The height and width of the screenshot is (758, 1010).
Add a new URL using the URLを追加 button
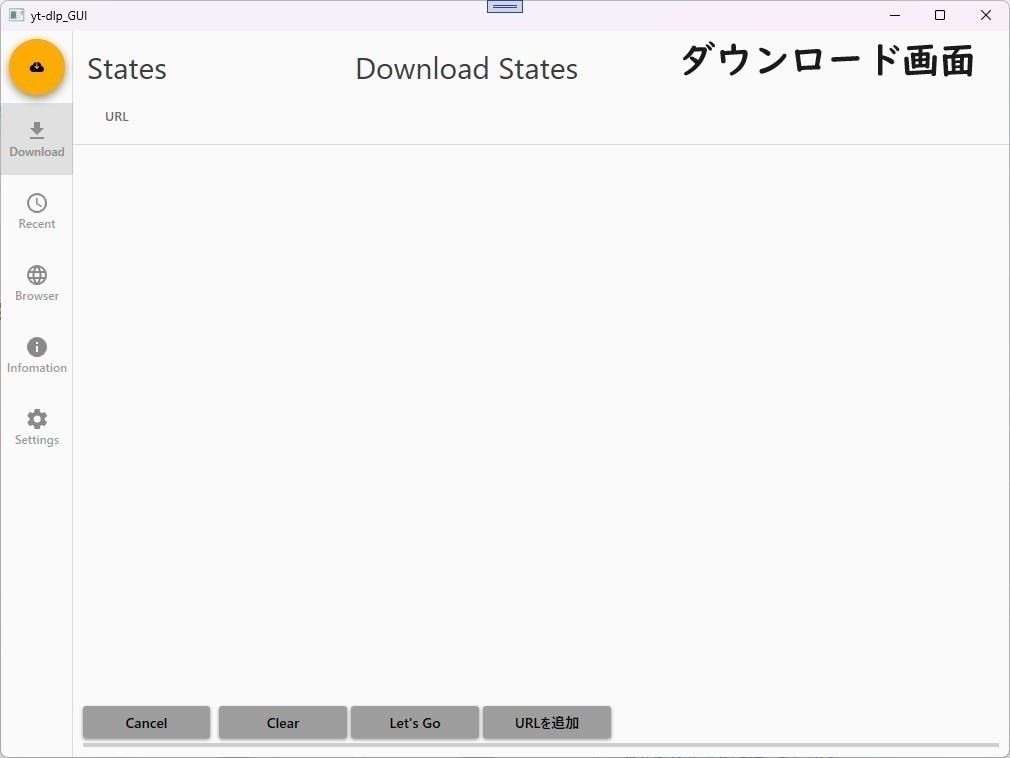[547, 722]
